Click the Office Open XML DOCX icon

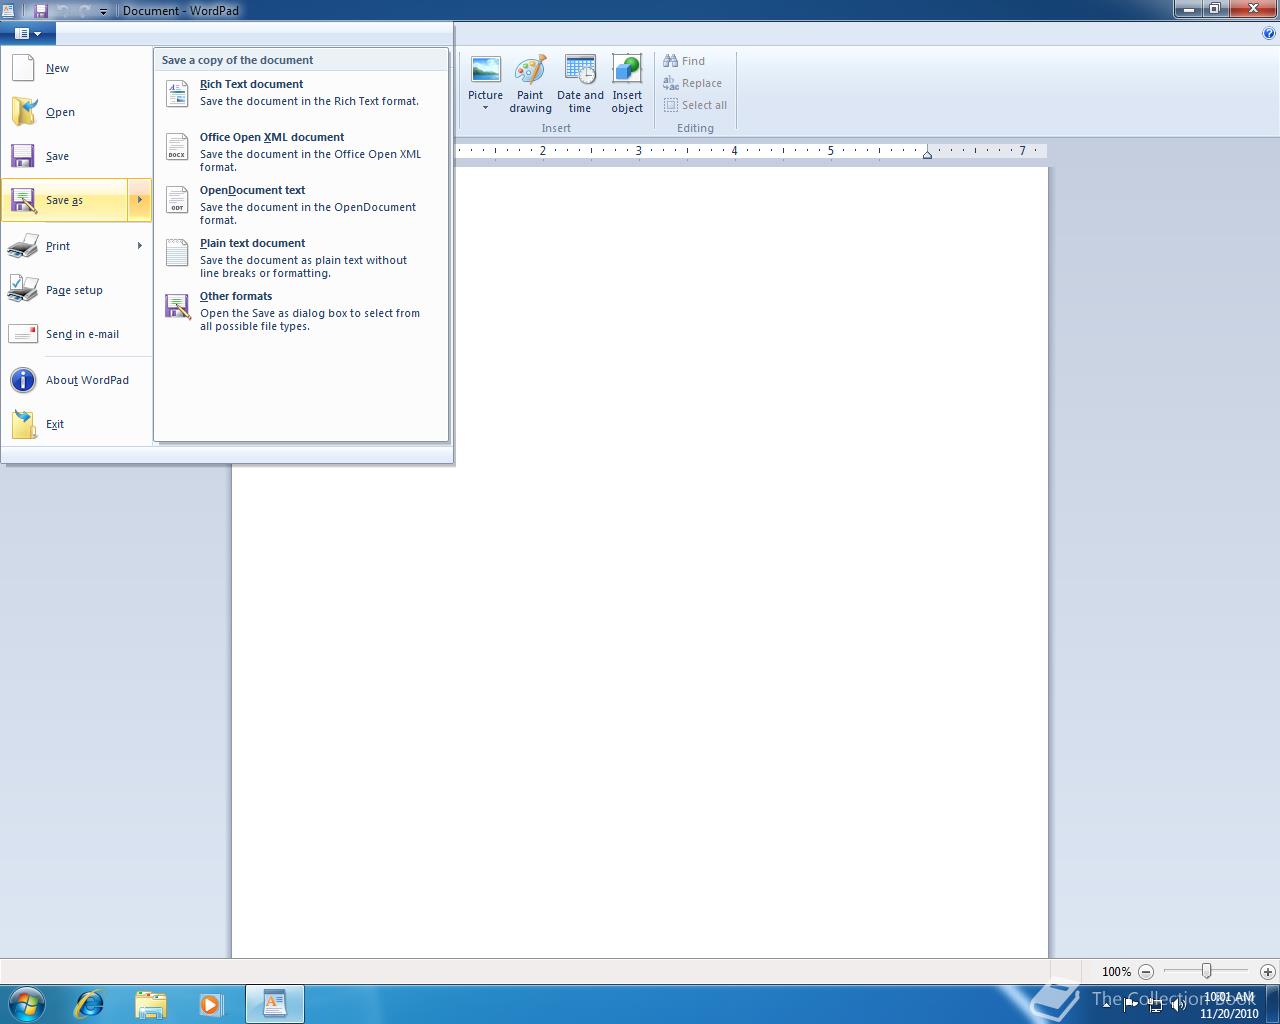click(x=177, y=147)
